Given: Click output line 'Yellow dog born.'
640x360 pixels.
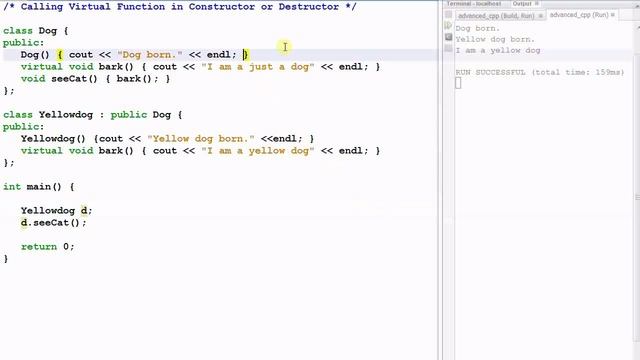Looking at the screenshot, I should [495, 40].
